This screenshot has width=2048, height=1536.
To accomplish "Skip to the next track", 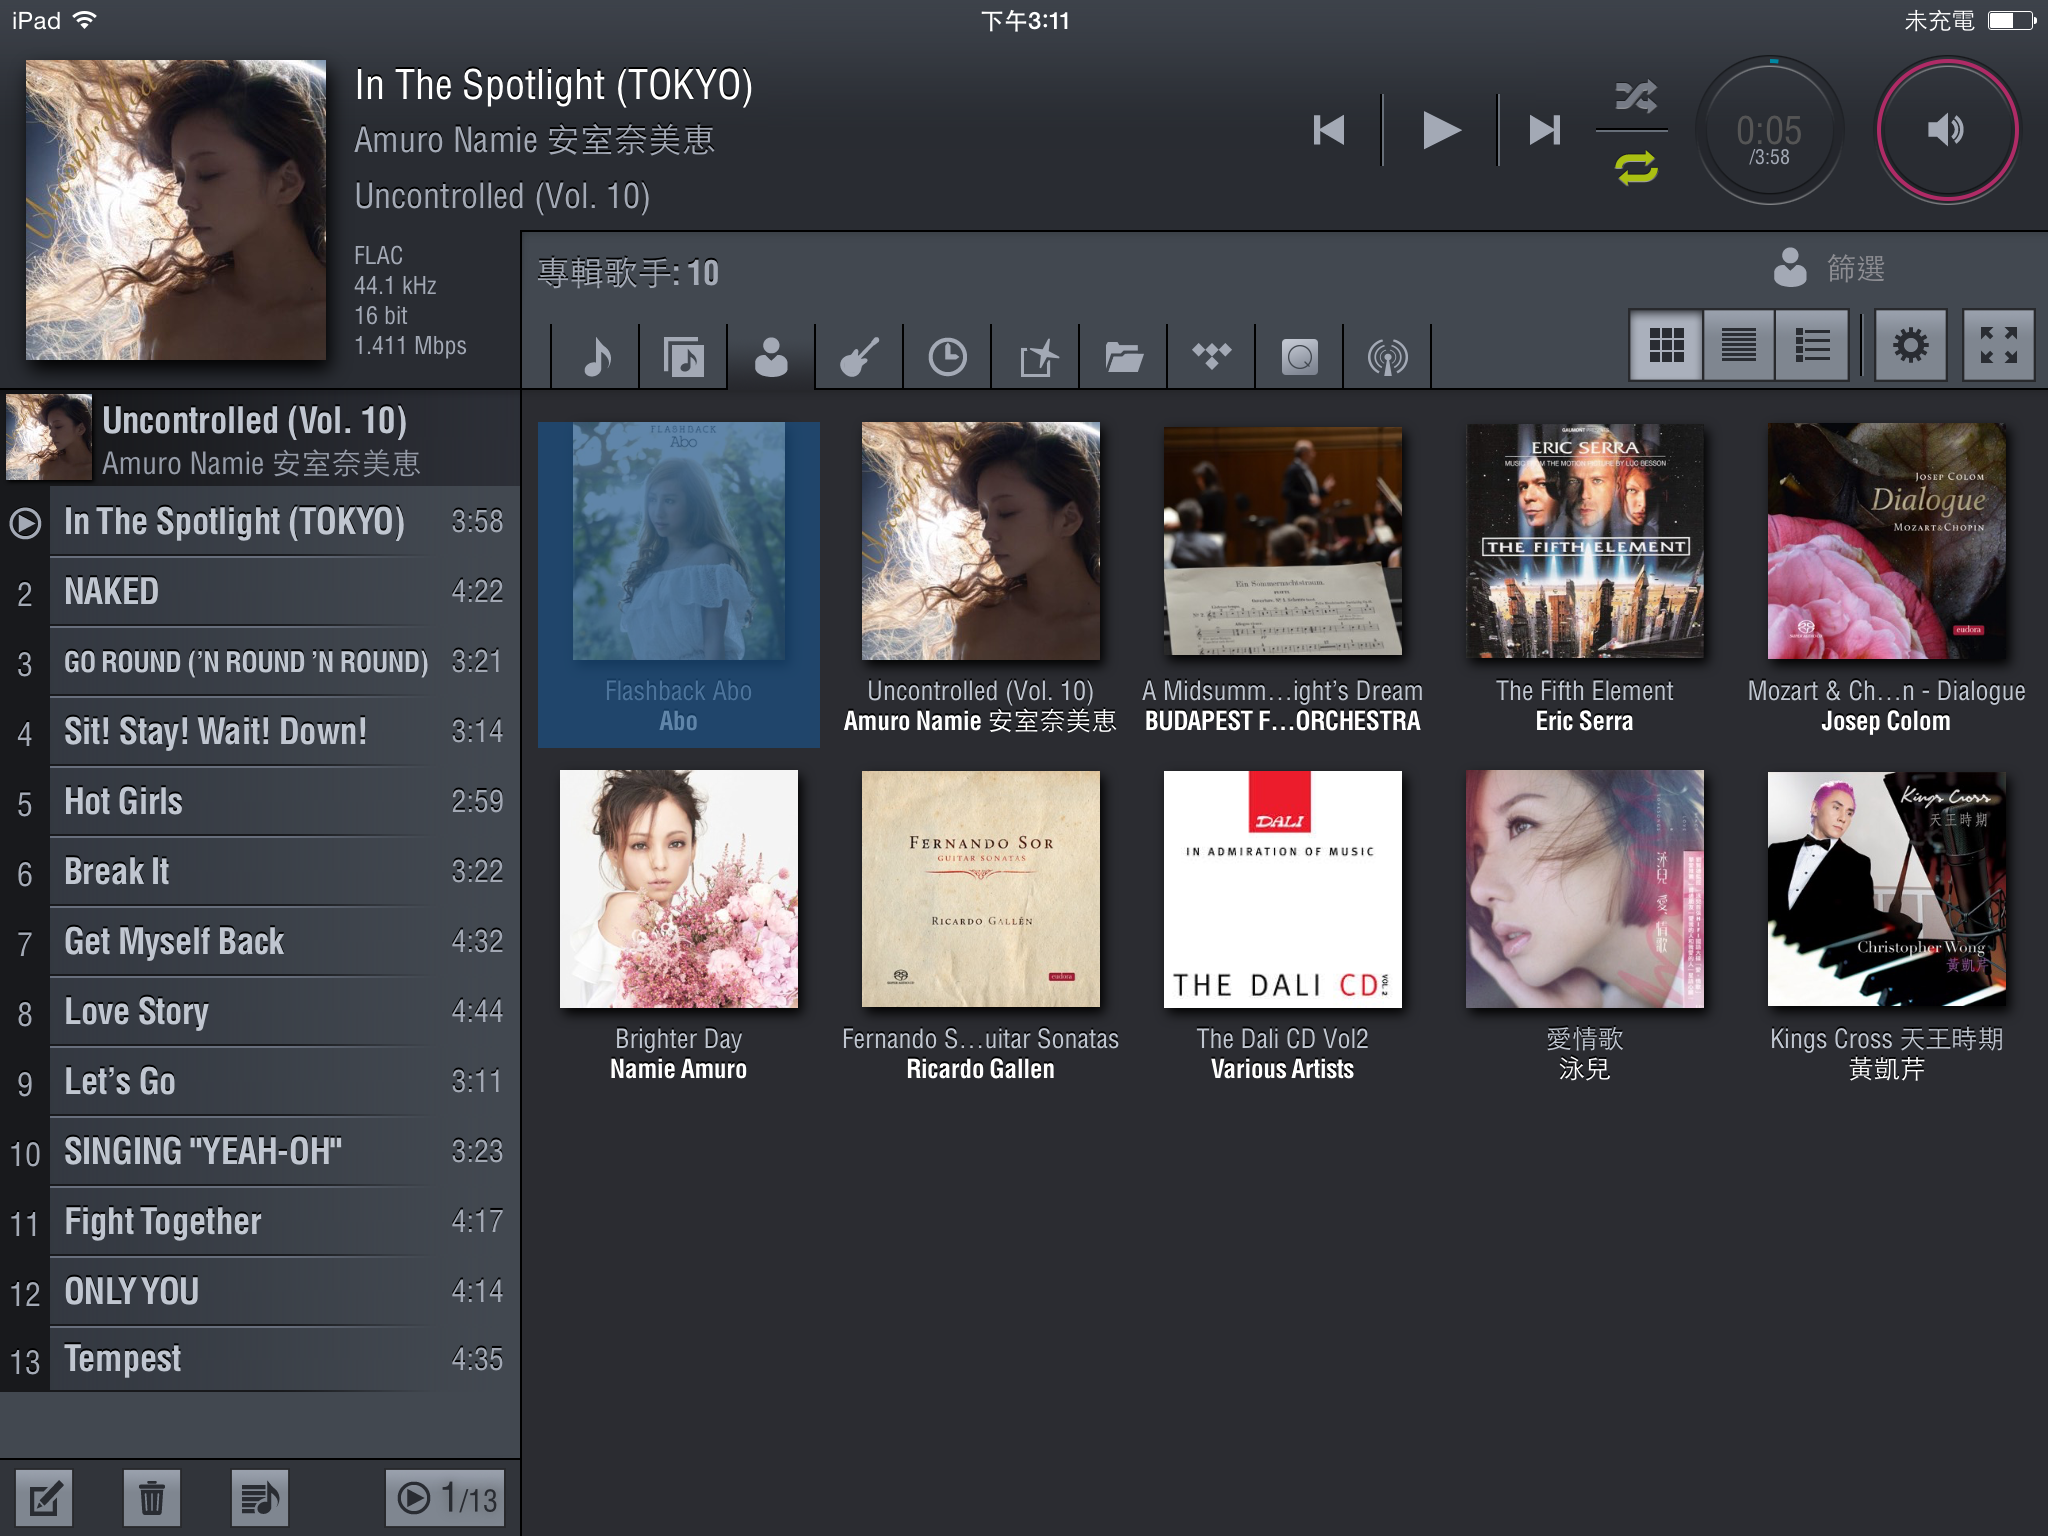I will (1544, 130).
